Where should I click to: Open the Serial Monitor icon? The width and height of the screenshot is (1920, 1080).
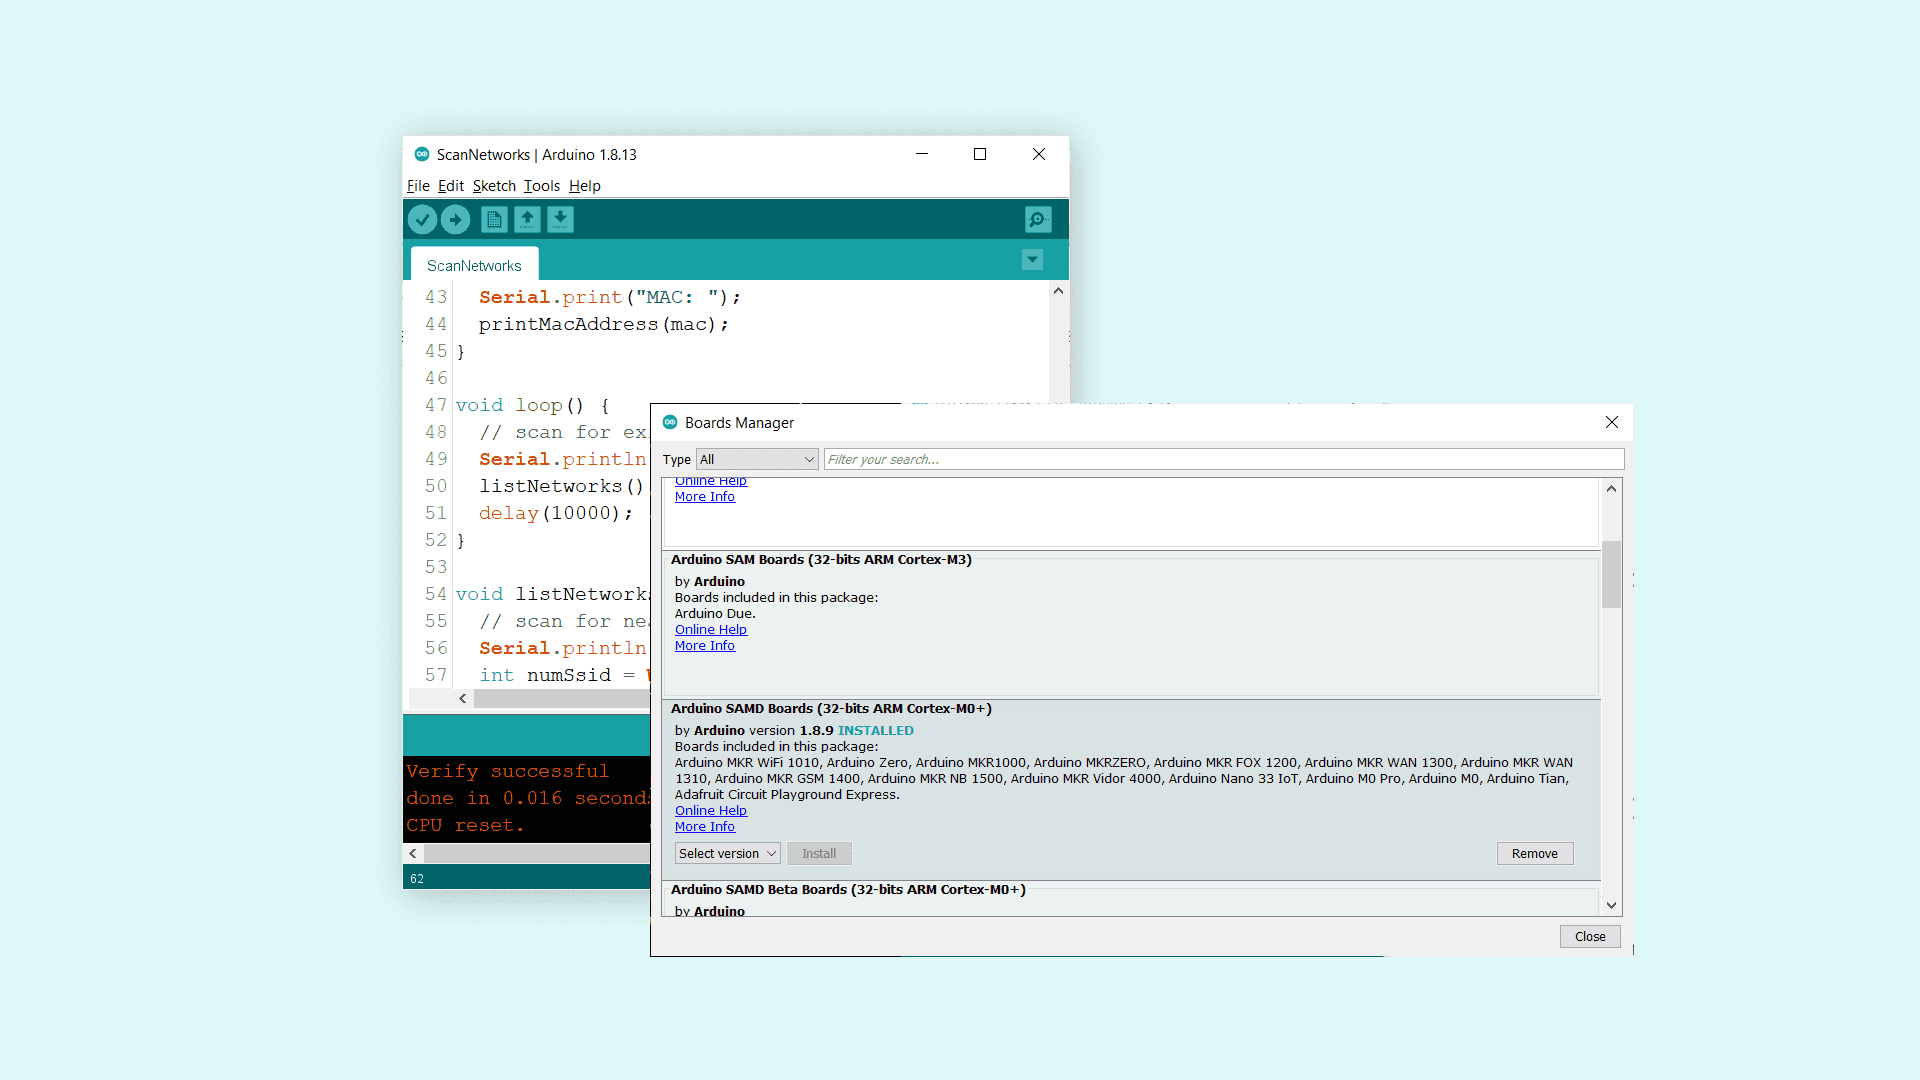click(x=1038, y=219)
